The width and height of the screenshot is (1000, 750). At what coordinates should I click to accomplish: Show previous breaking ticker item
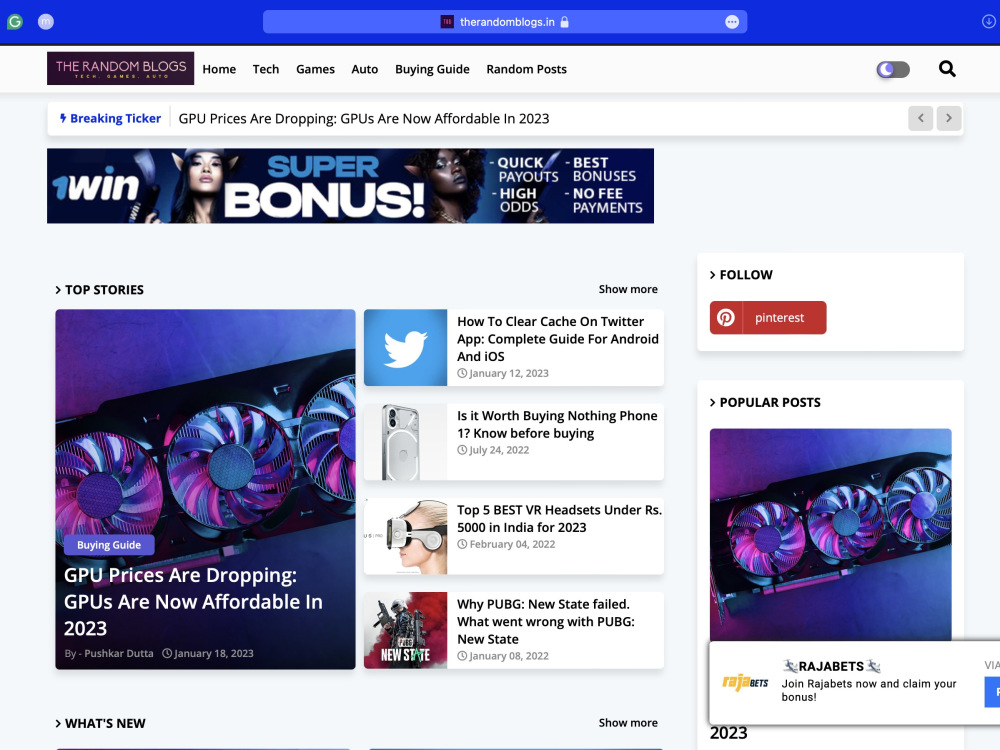point(920,119)
